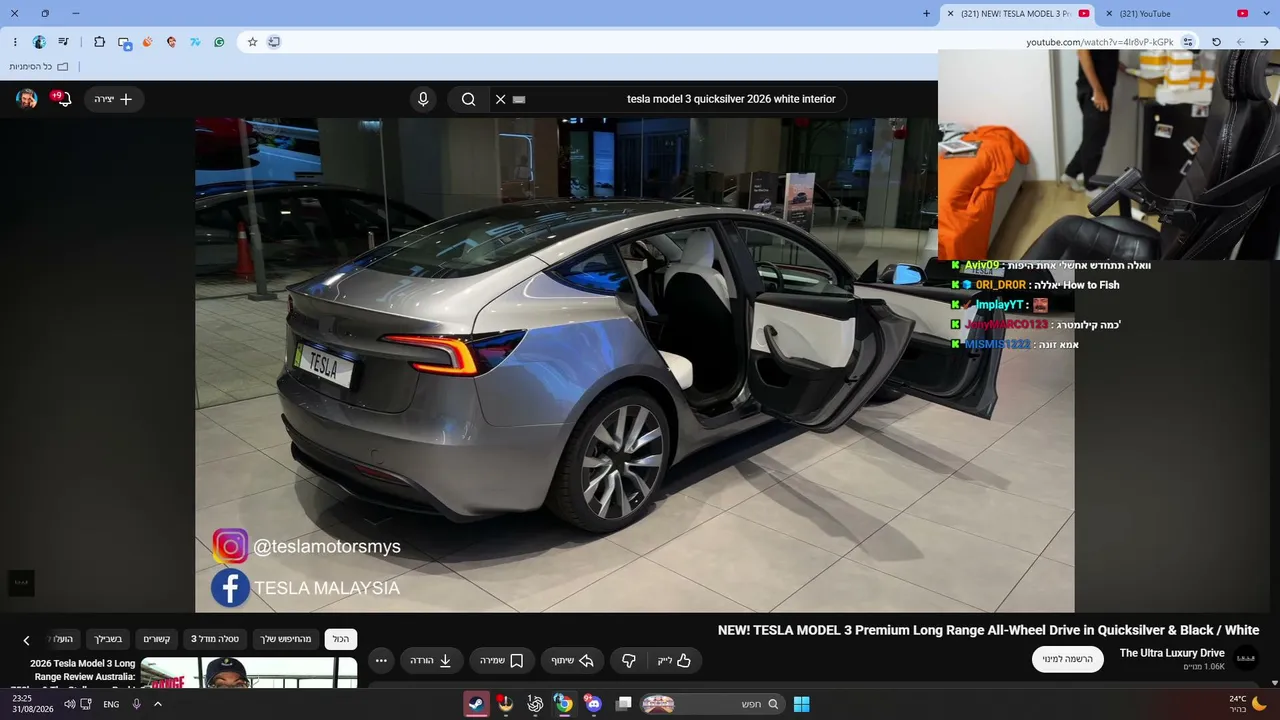Click the orange extension icon in toolbar

147,42
